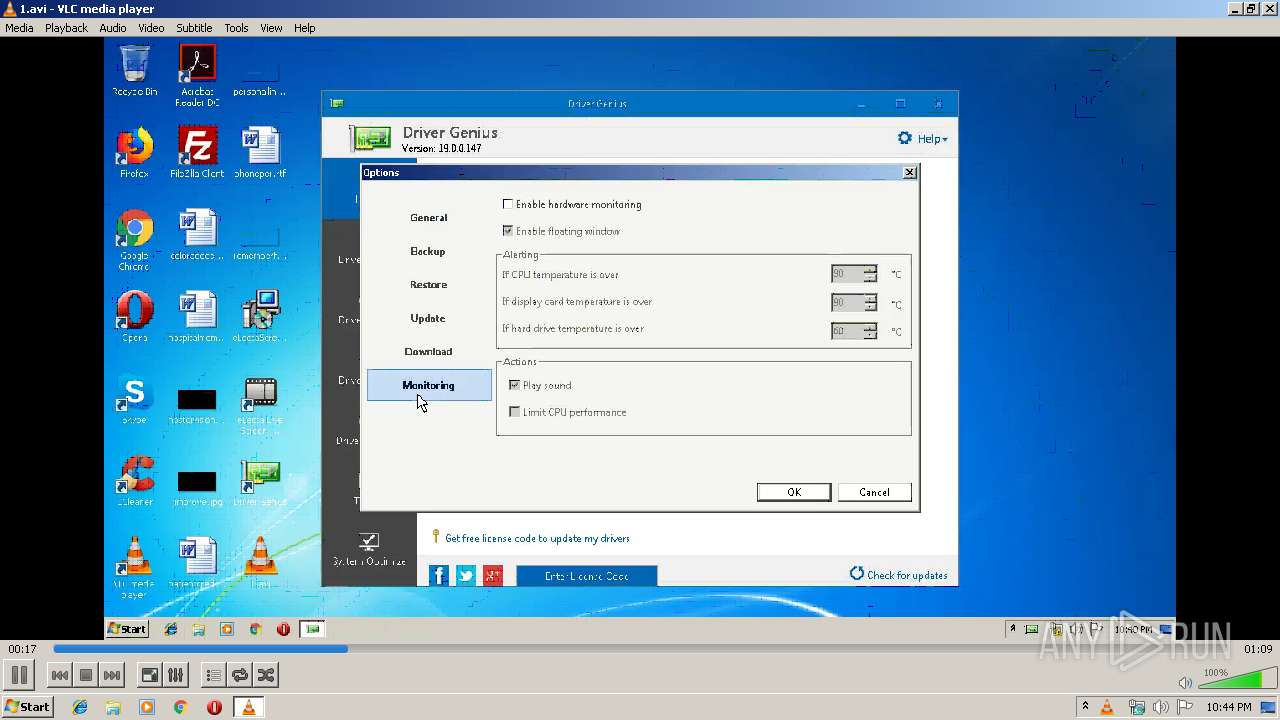Image resolution: width=1280 pixels, height=720 pixels.
Task: Click the hard drive temperature value field
Action: click(x=847, y=331)
